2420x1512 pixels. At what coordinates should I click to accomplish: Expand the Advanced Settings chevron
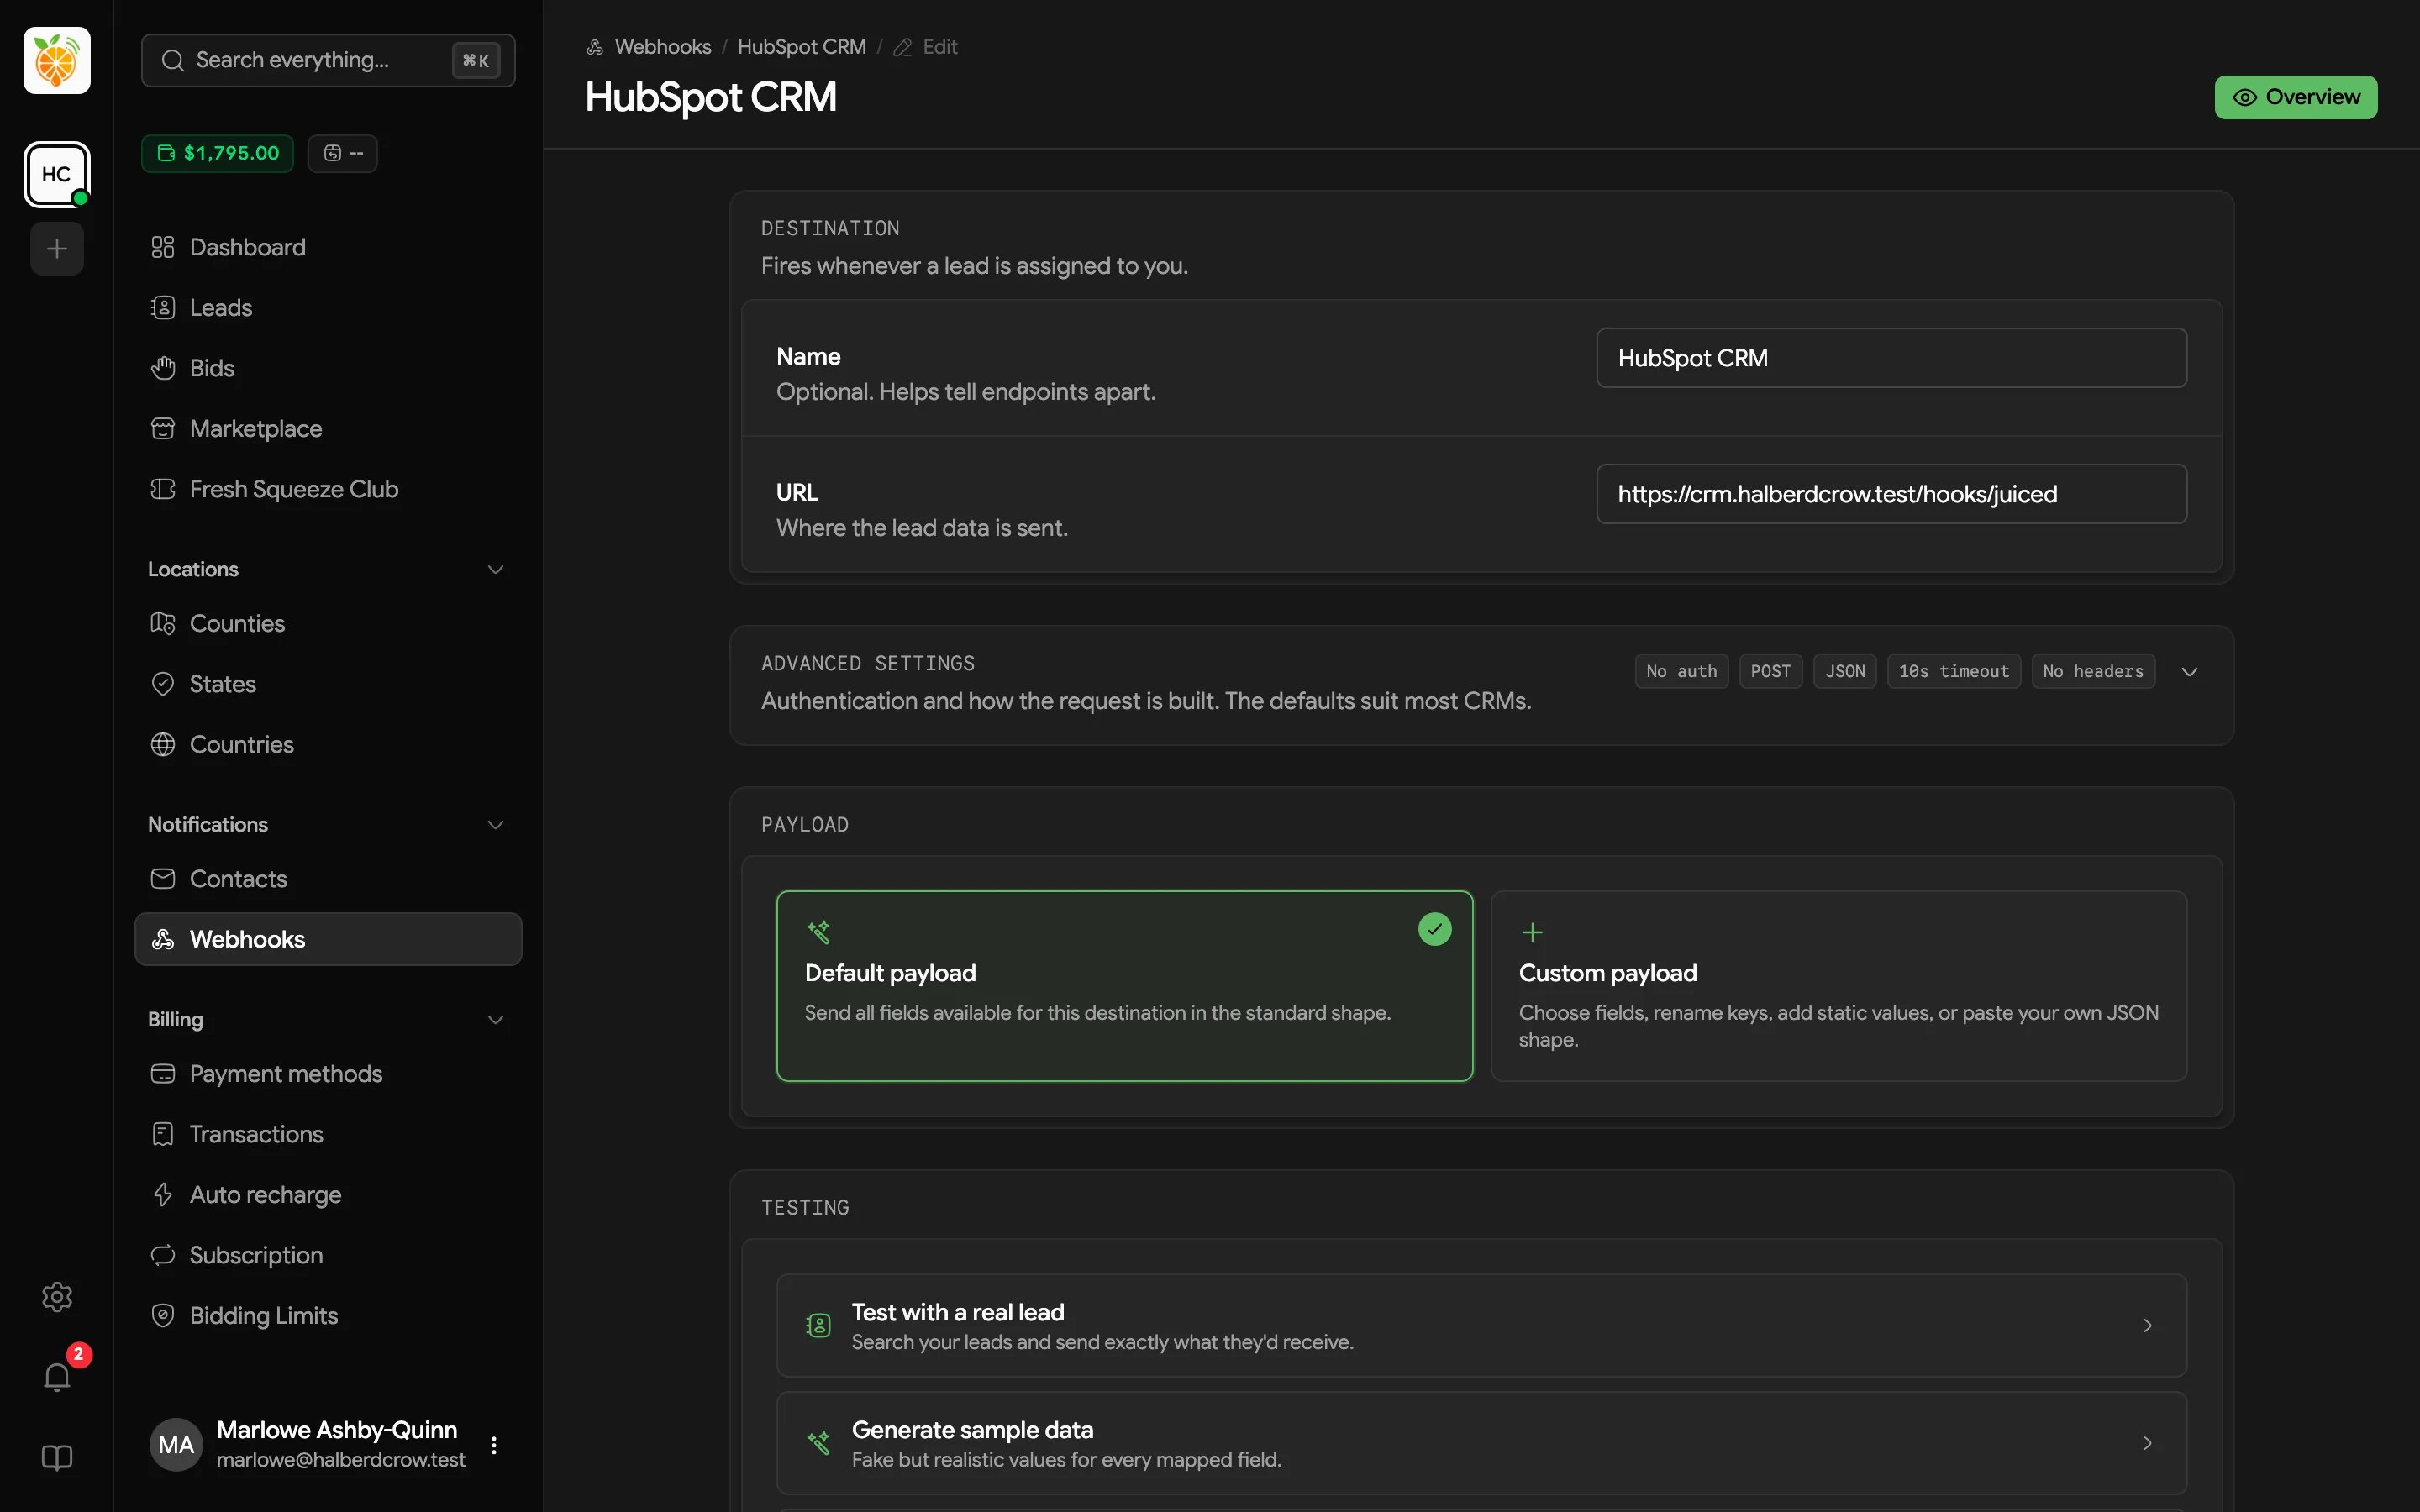pos(2189,671)
